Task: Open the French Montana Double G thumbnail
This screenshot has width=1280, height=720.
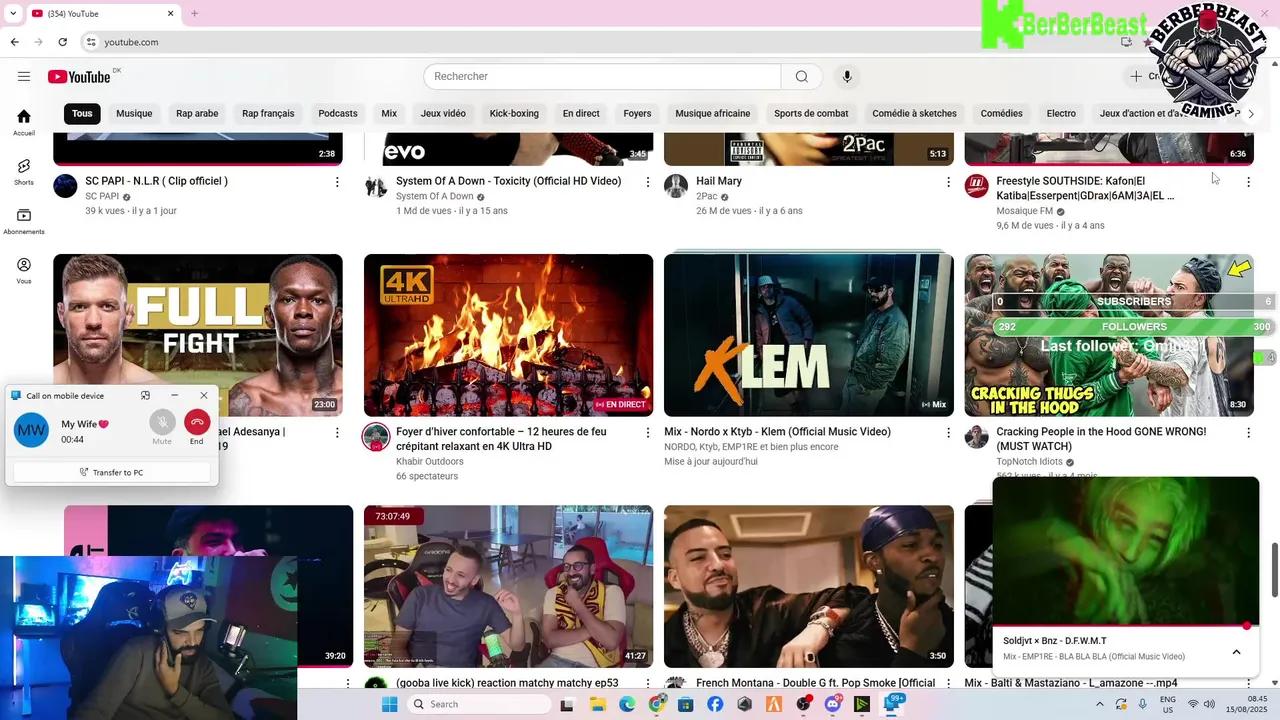Action: (x=808, y=586)
